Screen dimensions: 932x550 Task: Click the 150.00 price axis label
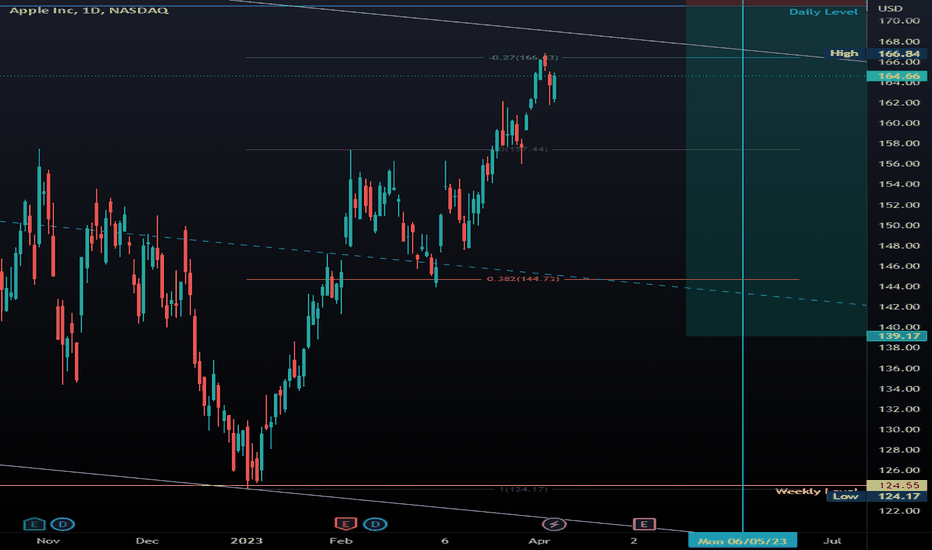click(x=899, y=225)
